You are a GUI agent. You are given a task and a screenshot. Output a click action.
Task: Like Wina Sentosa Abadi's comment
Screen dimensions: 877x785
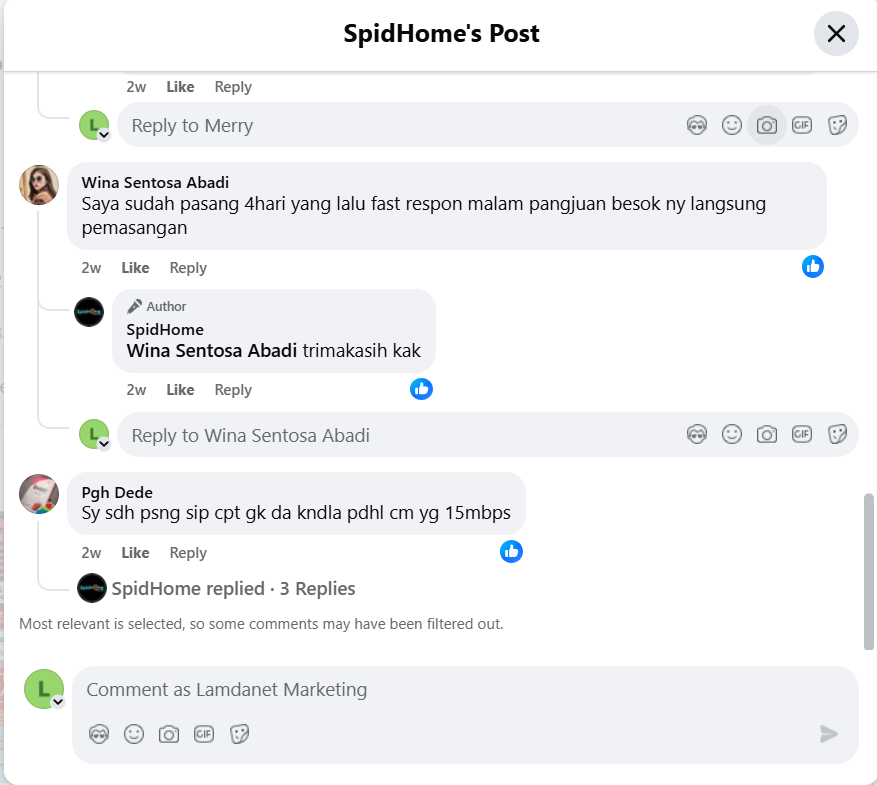tap(135, 268)
